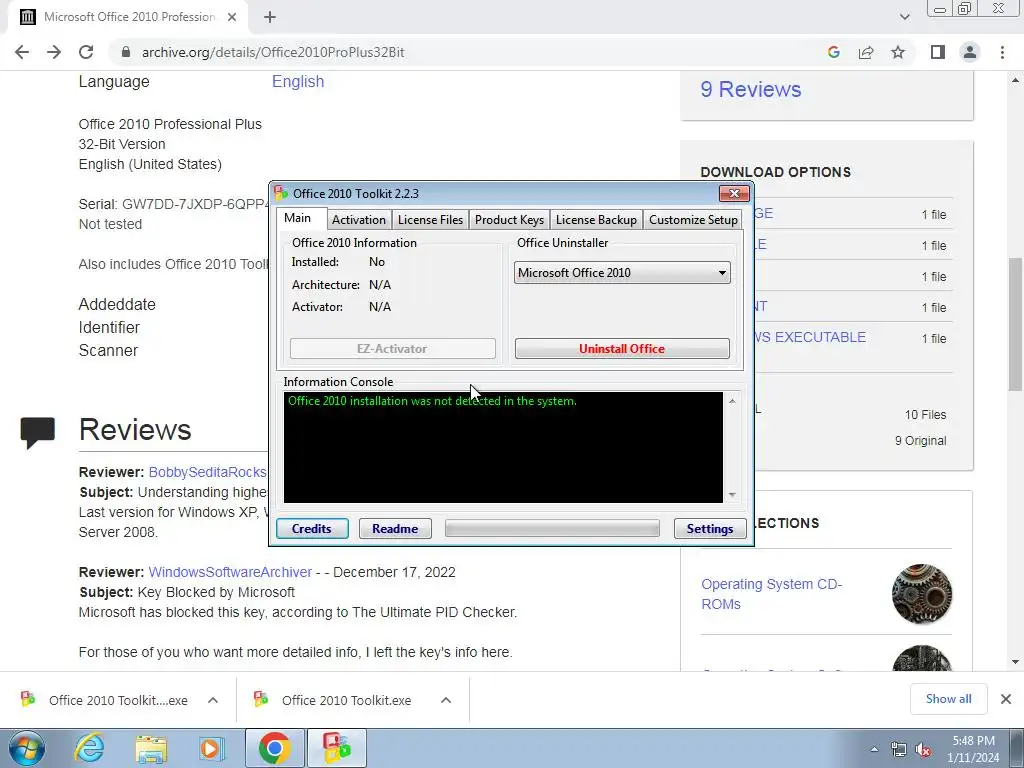Close the Office 2010 Toolkit window

[x=734, y=193]
